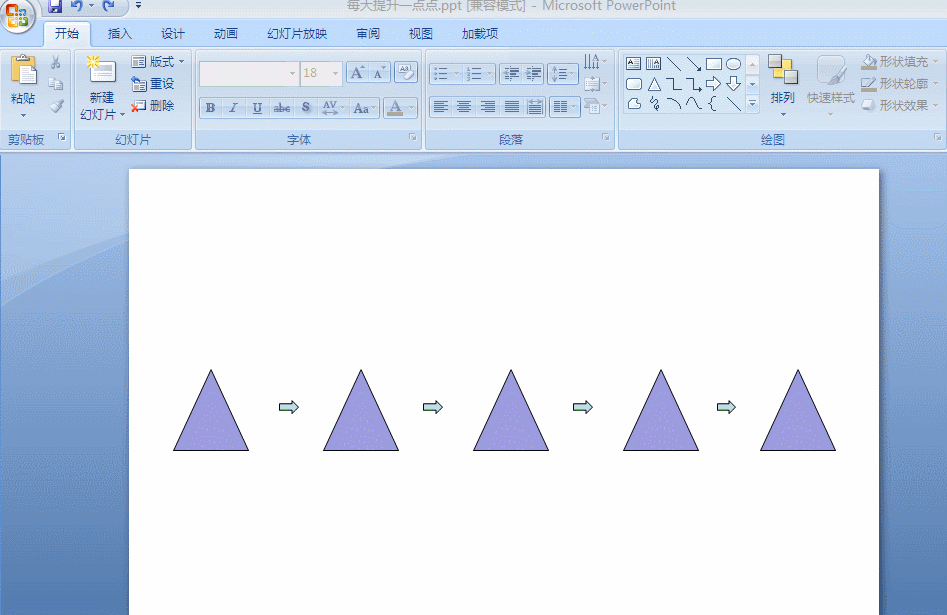The width and height of the screenshot is (947, 615).
Task: Select the isosceles triangle shape in gallery
Action: click(x=654, y=84)
